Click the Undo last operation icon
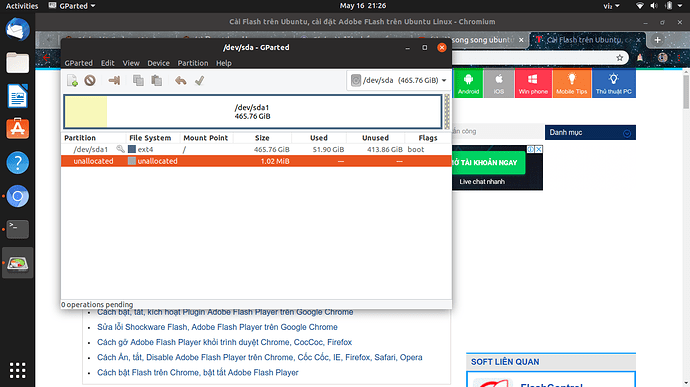The image size is (690, 387). pyautogui.click(x=180, y=81)
